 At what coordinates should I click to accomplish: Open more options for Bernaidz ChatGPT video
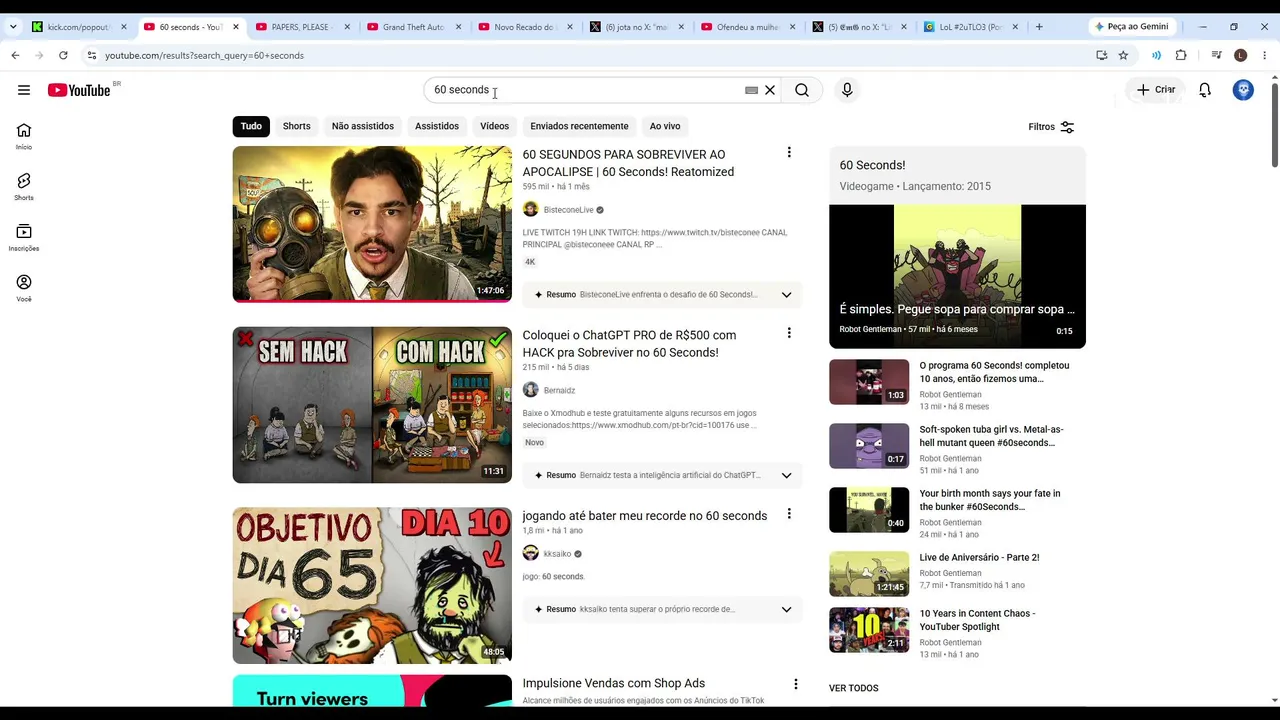(x=789, y=333)
